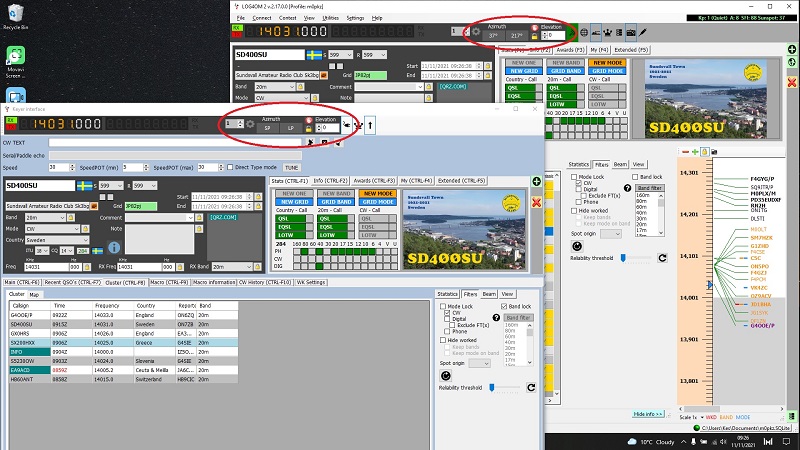Click the Hide info >> button
This screenshot has width=800, height=450.
[x=648, y=414]
